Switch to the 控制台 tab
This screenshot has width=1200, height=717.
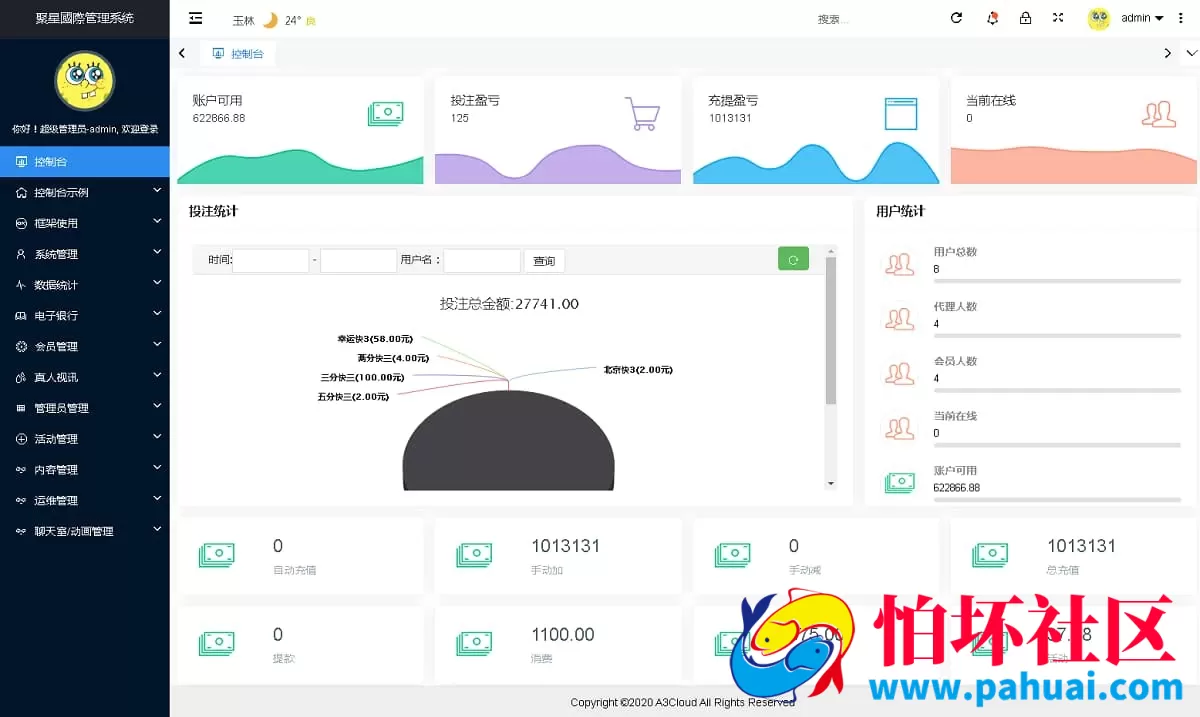pyautogui.click(x=237, y=53)
